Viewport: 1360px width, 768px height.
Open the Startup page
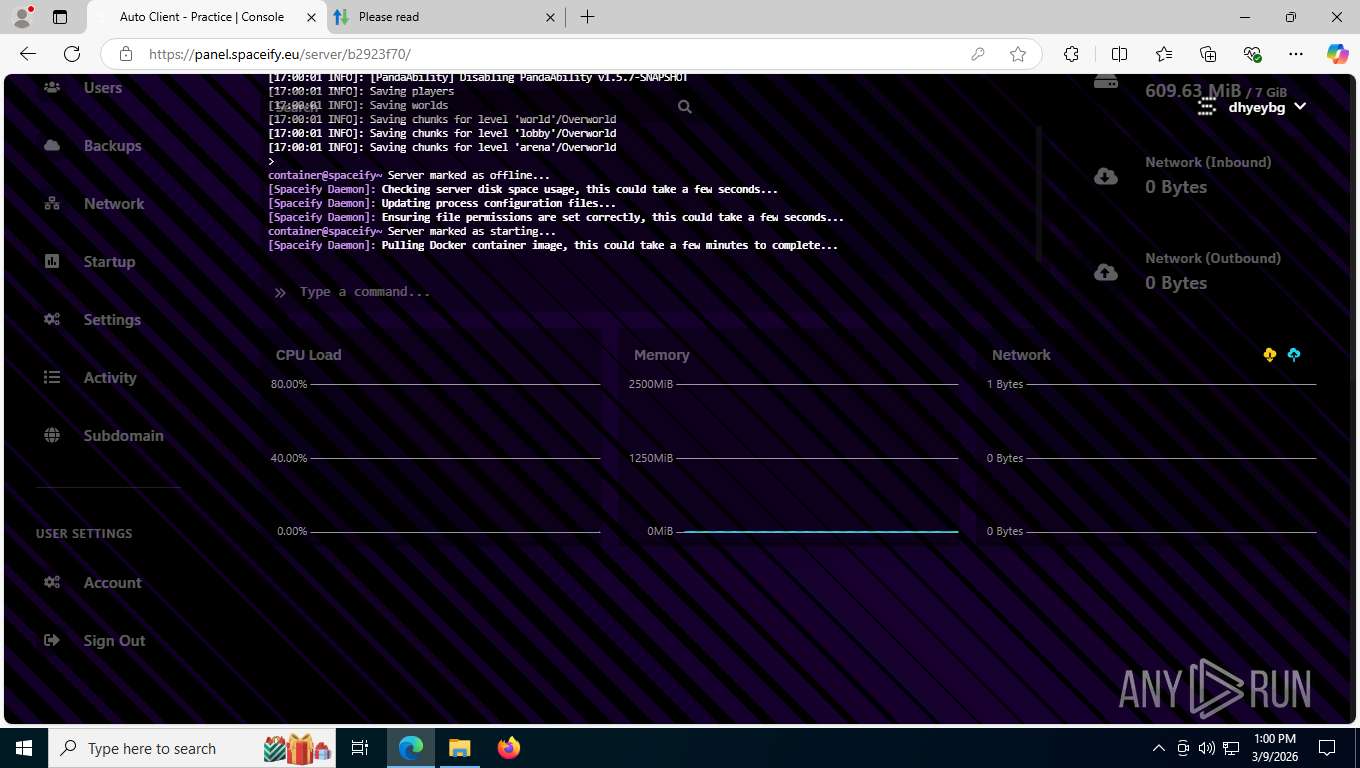click(x=109, y=262)
